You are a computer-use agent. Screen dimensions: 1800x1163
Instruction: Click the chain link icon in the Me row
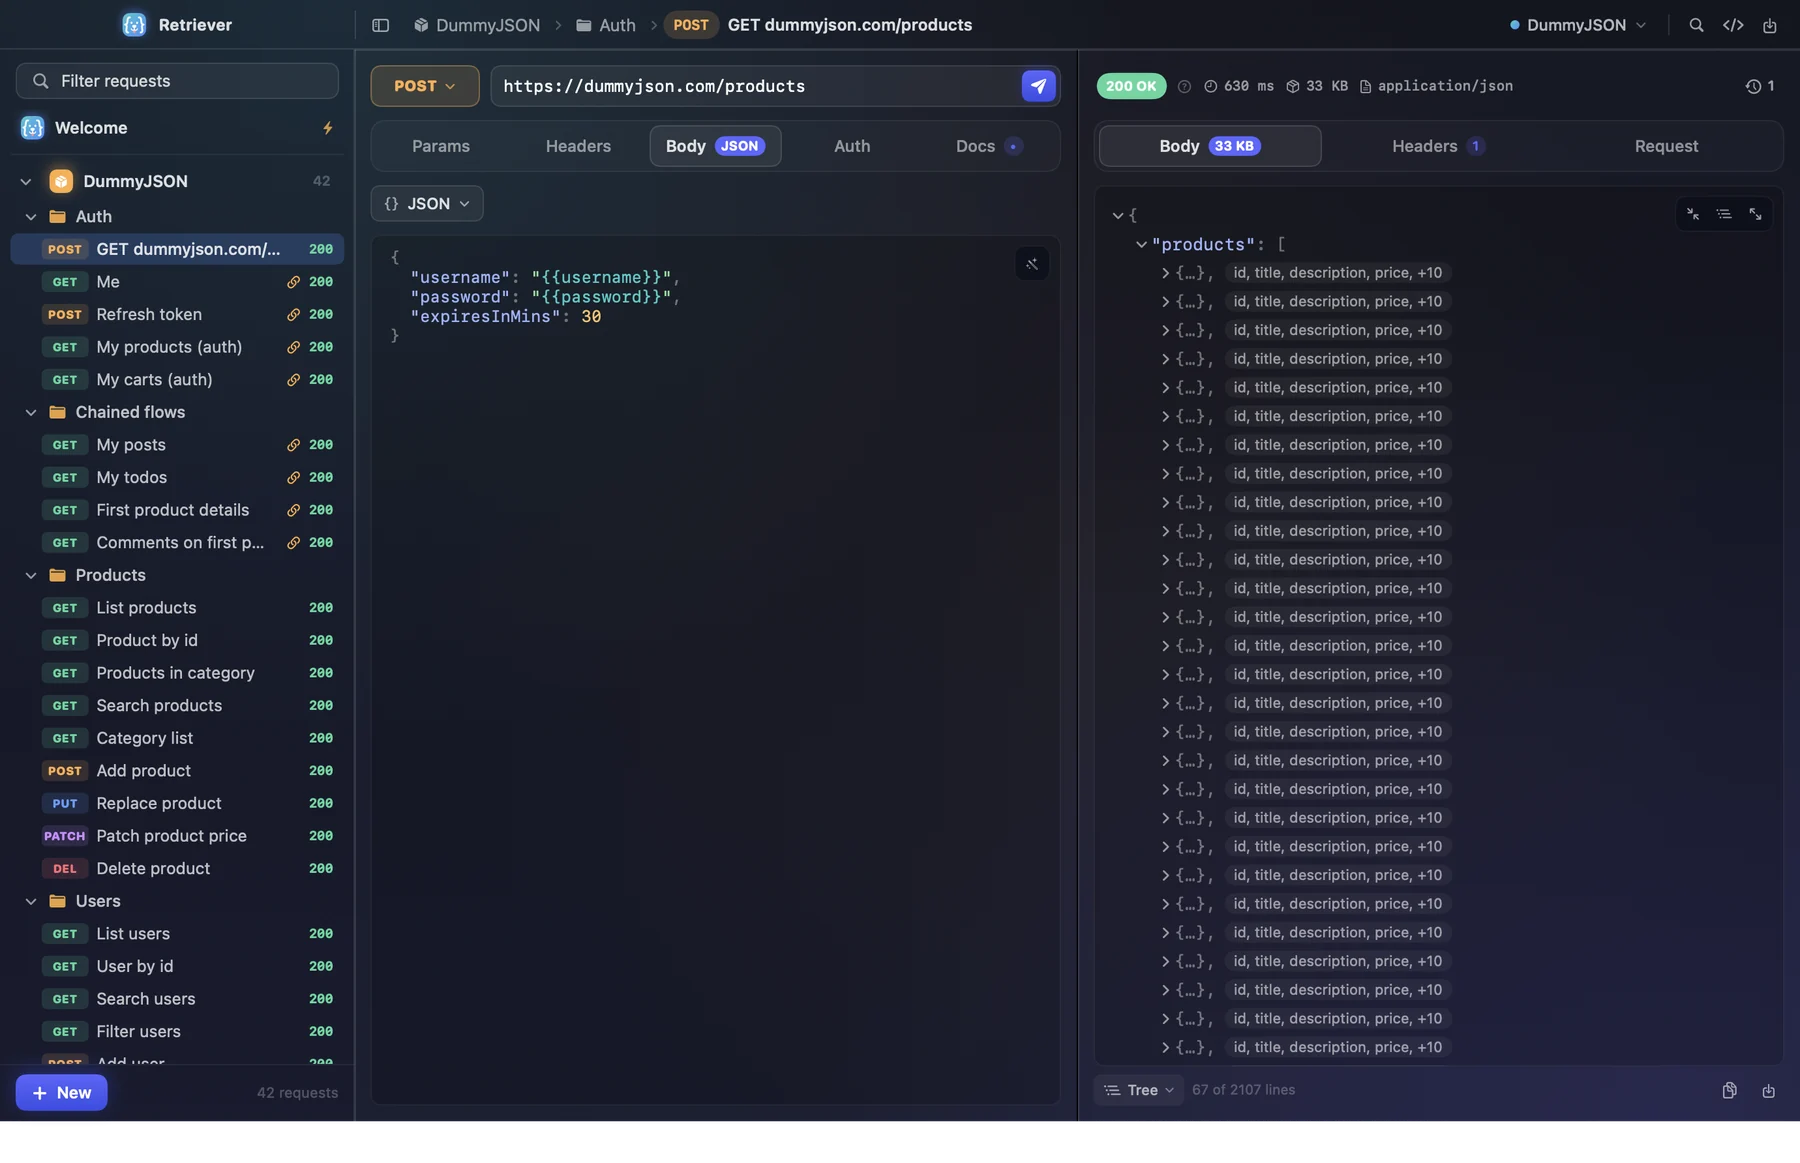(x=293, y=282)
